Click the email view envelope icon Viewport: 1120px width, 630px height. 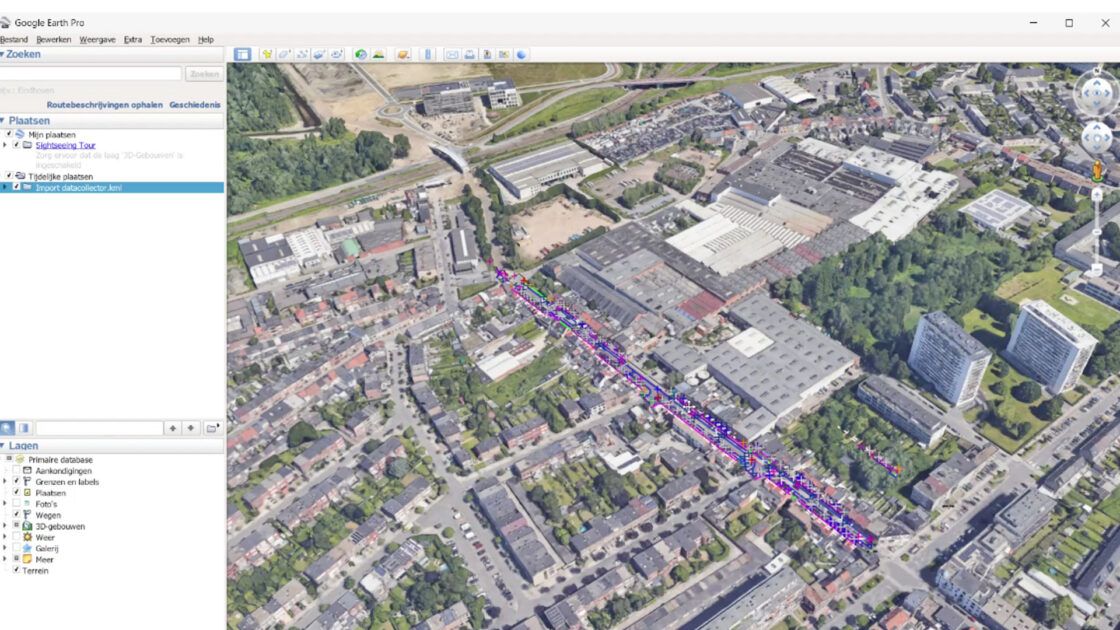tap(452, 54)
